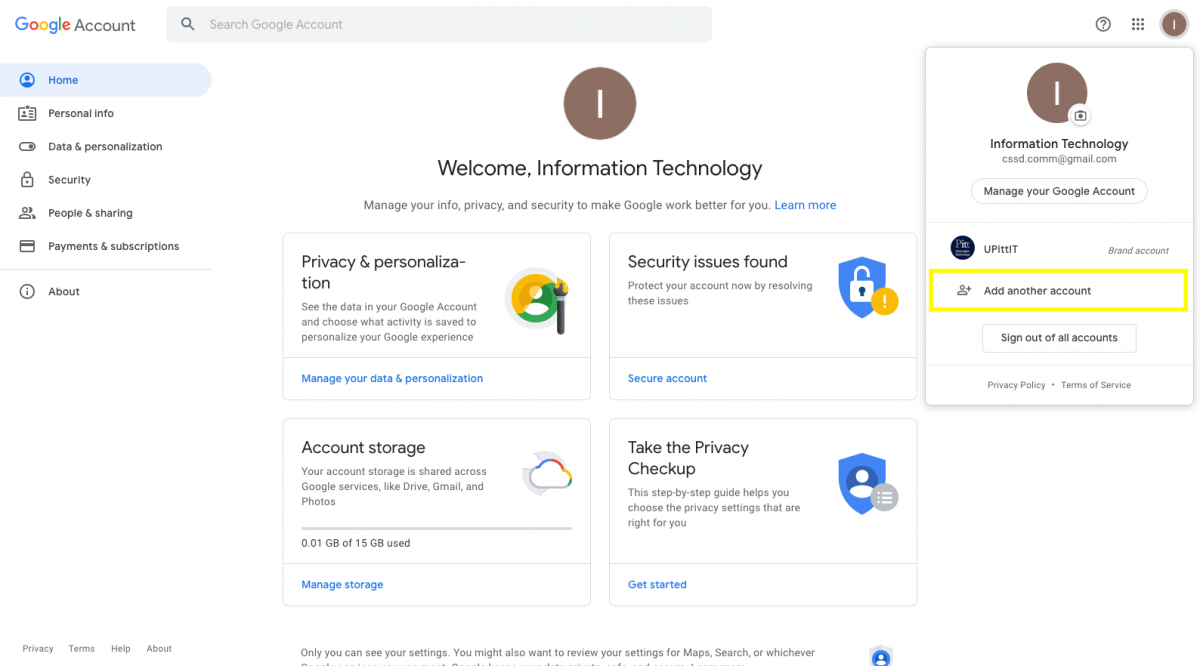The width and height of the screenshot is (1200, 666).
Task: Focus the Search Google Account field
Action: coord(439,24)
